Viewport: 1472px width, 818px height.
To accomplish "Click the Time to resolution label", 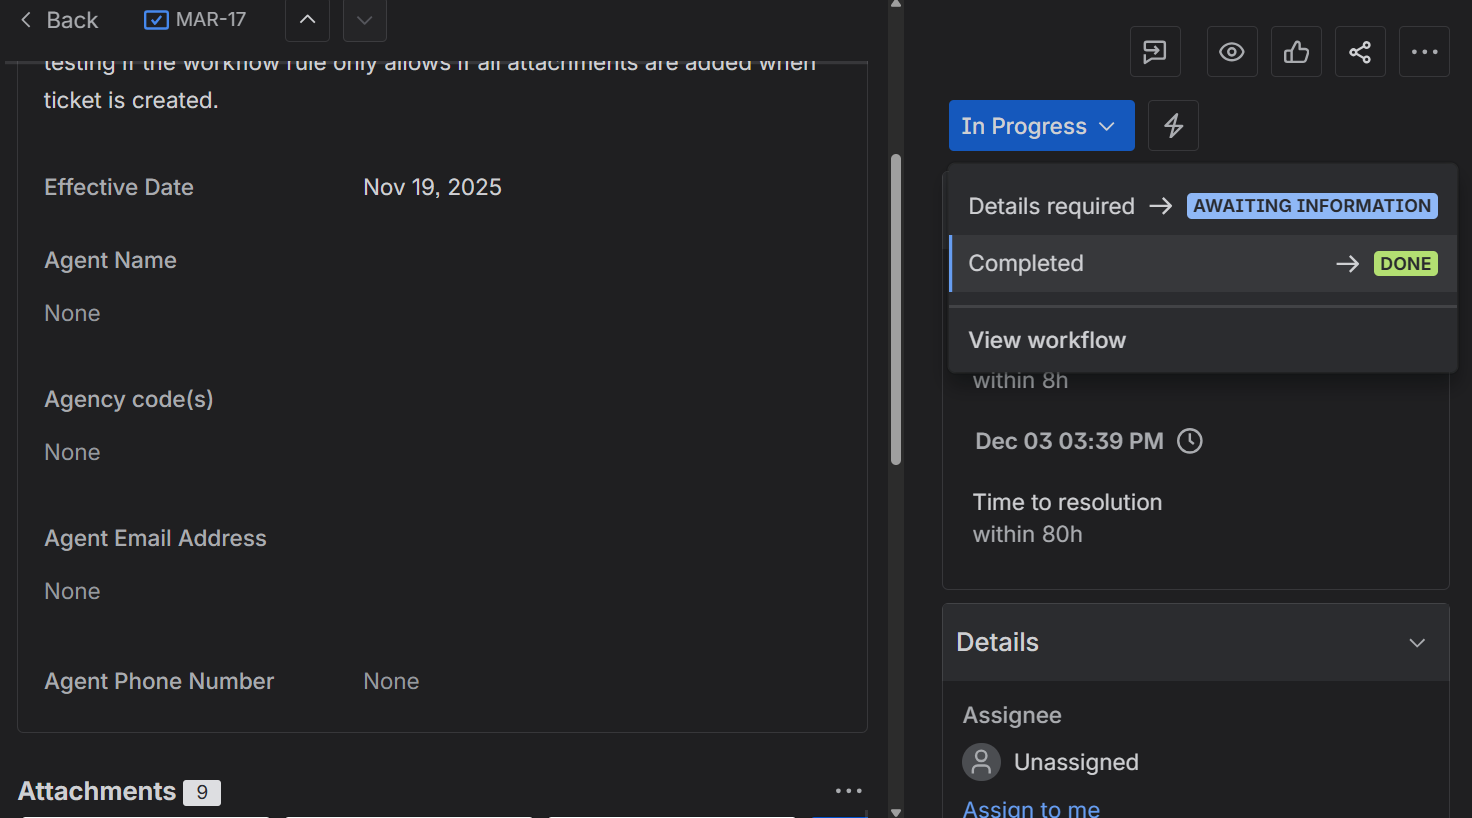I will tap(1067, 502).
